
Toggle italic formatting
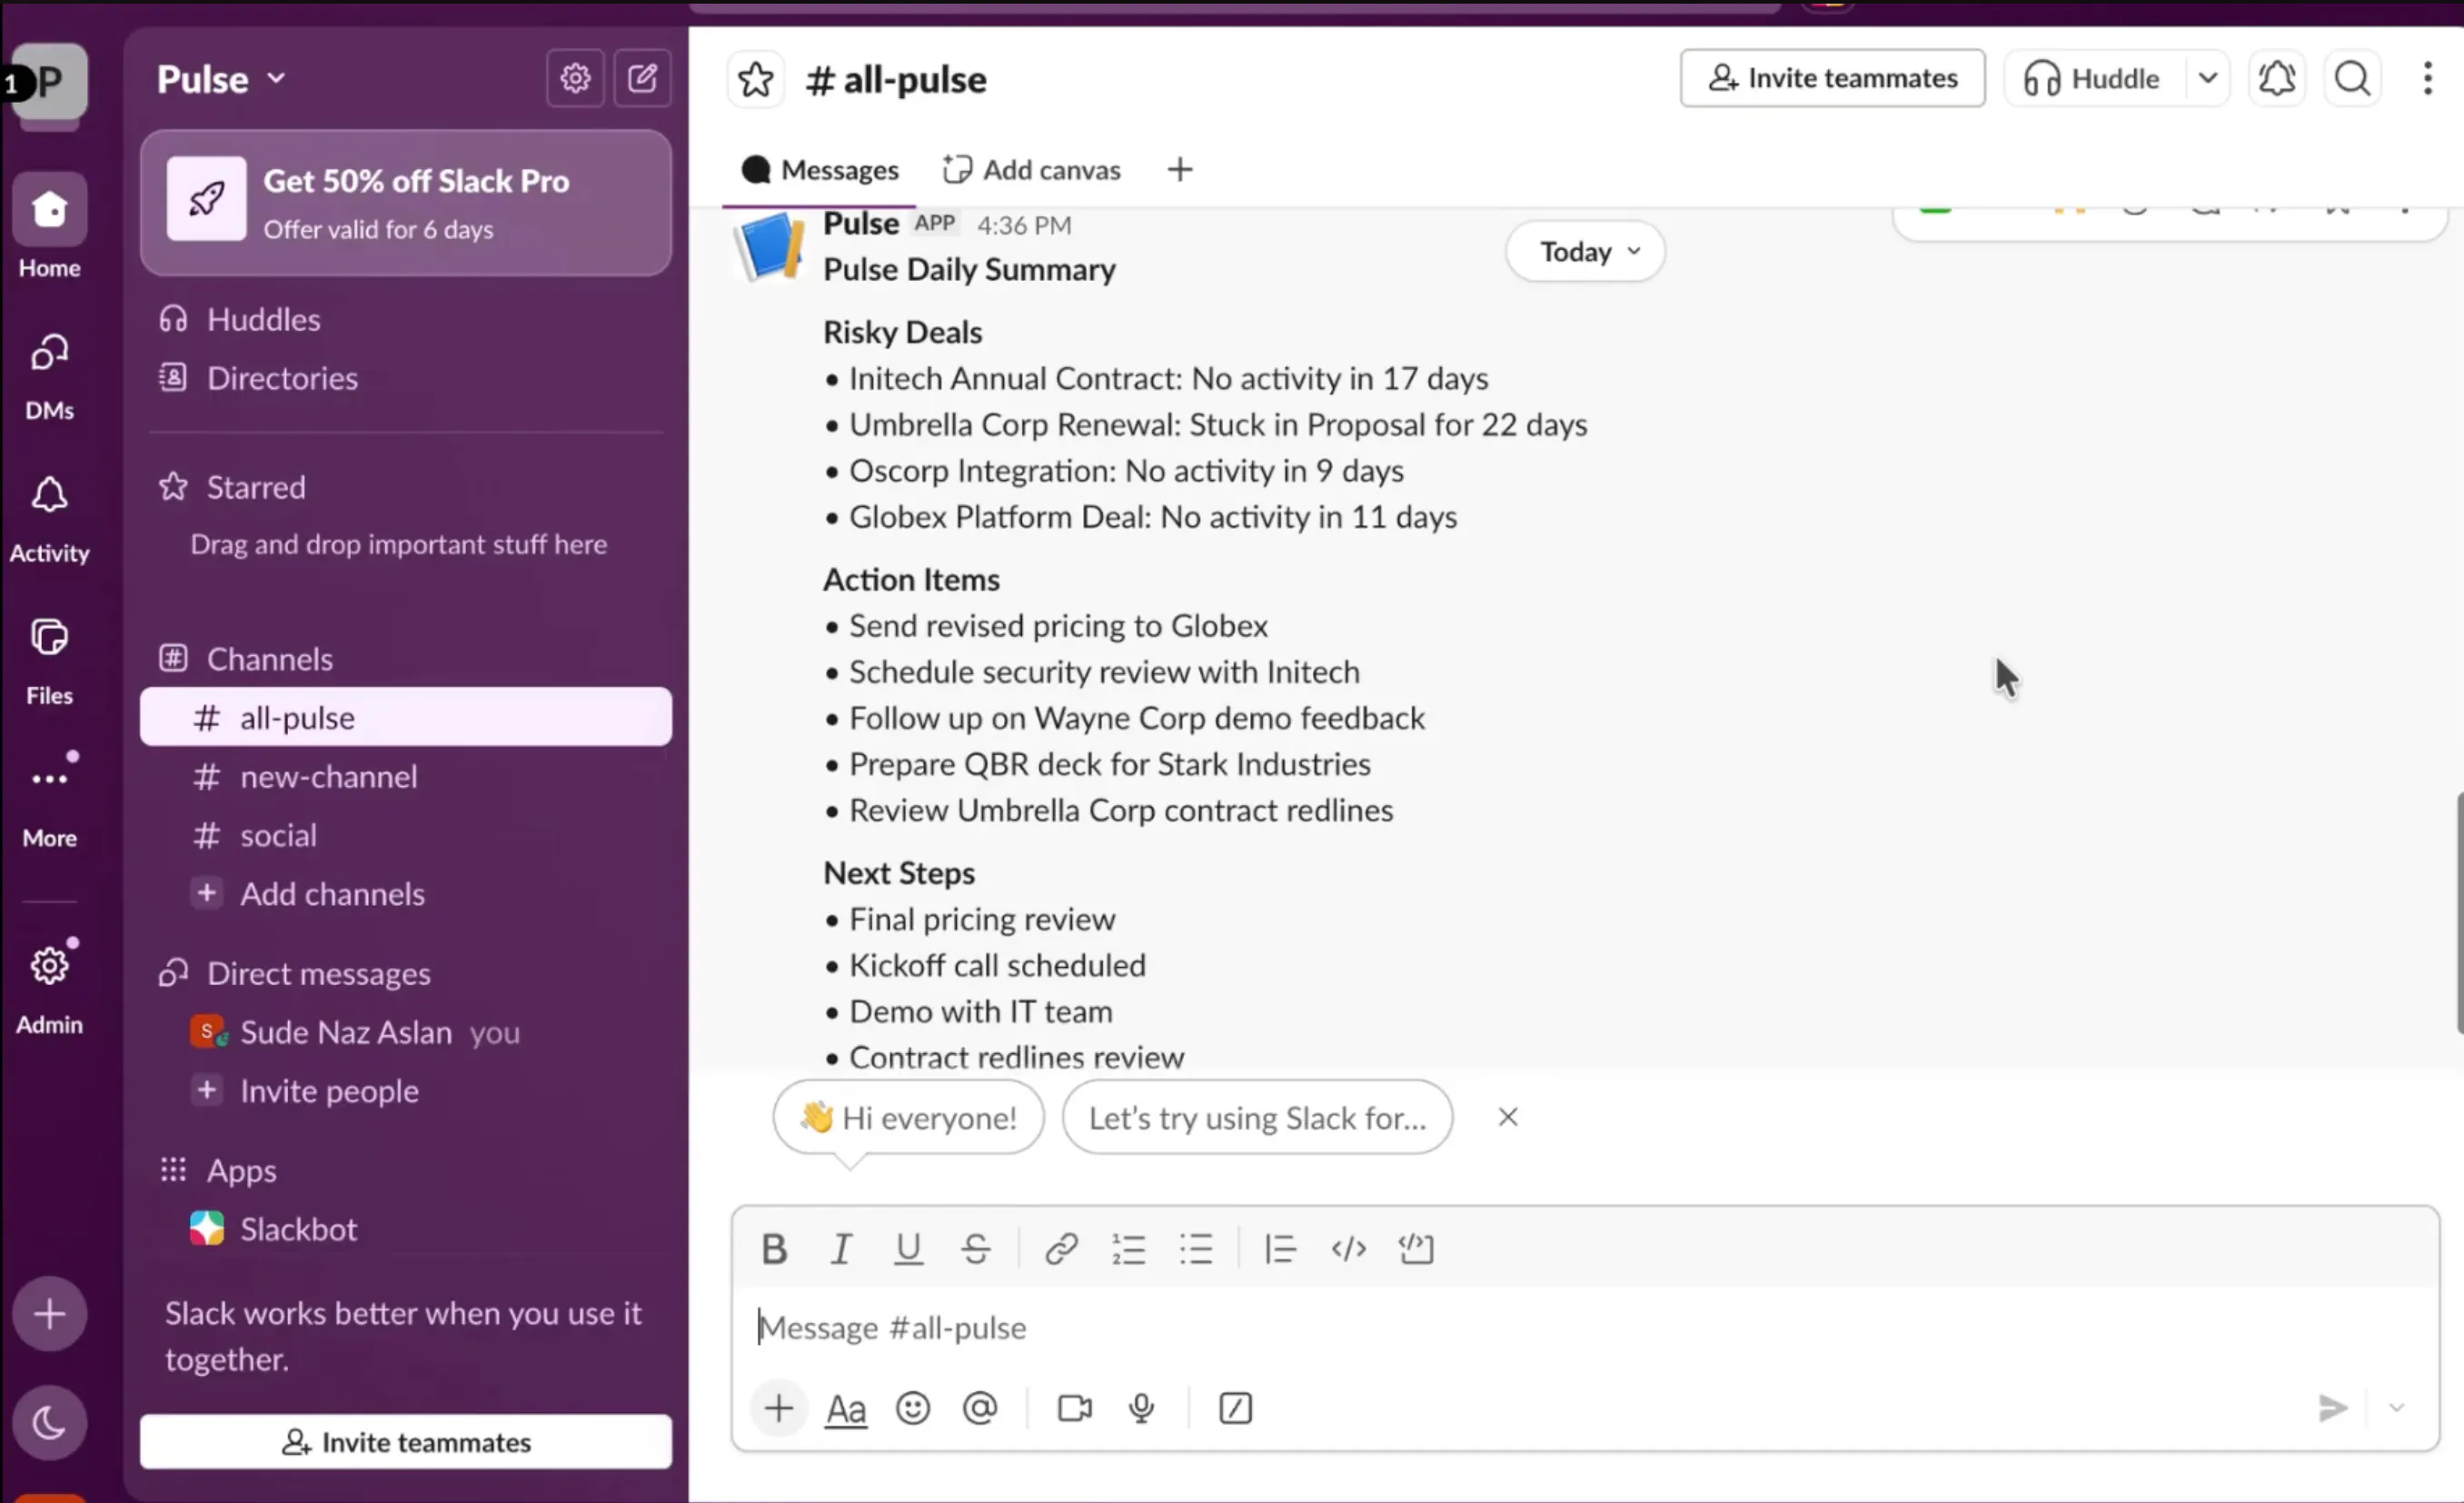841,1248
